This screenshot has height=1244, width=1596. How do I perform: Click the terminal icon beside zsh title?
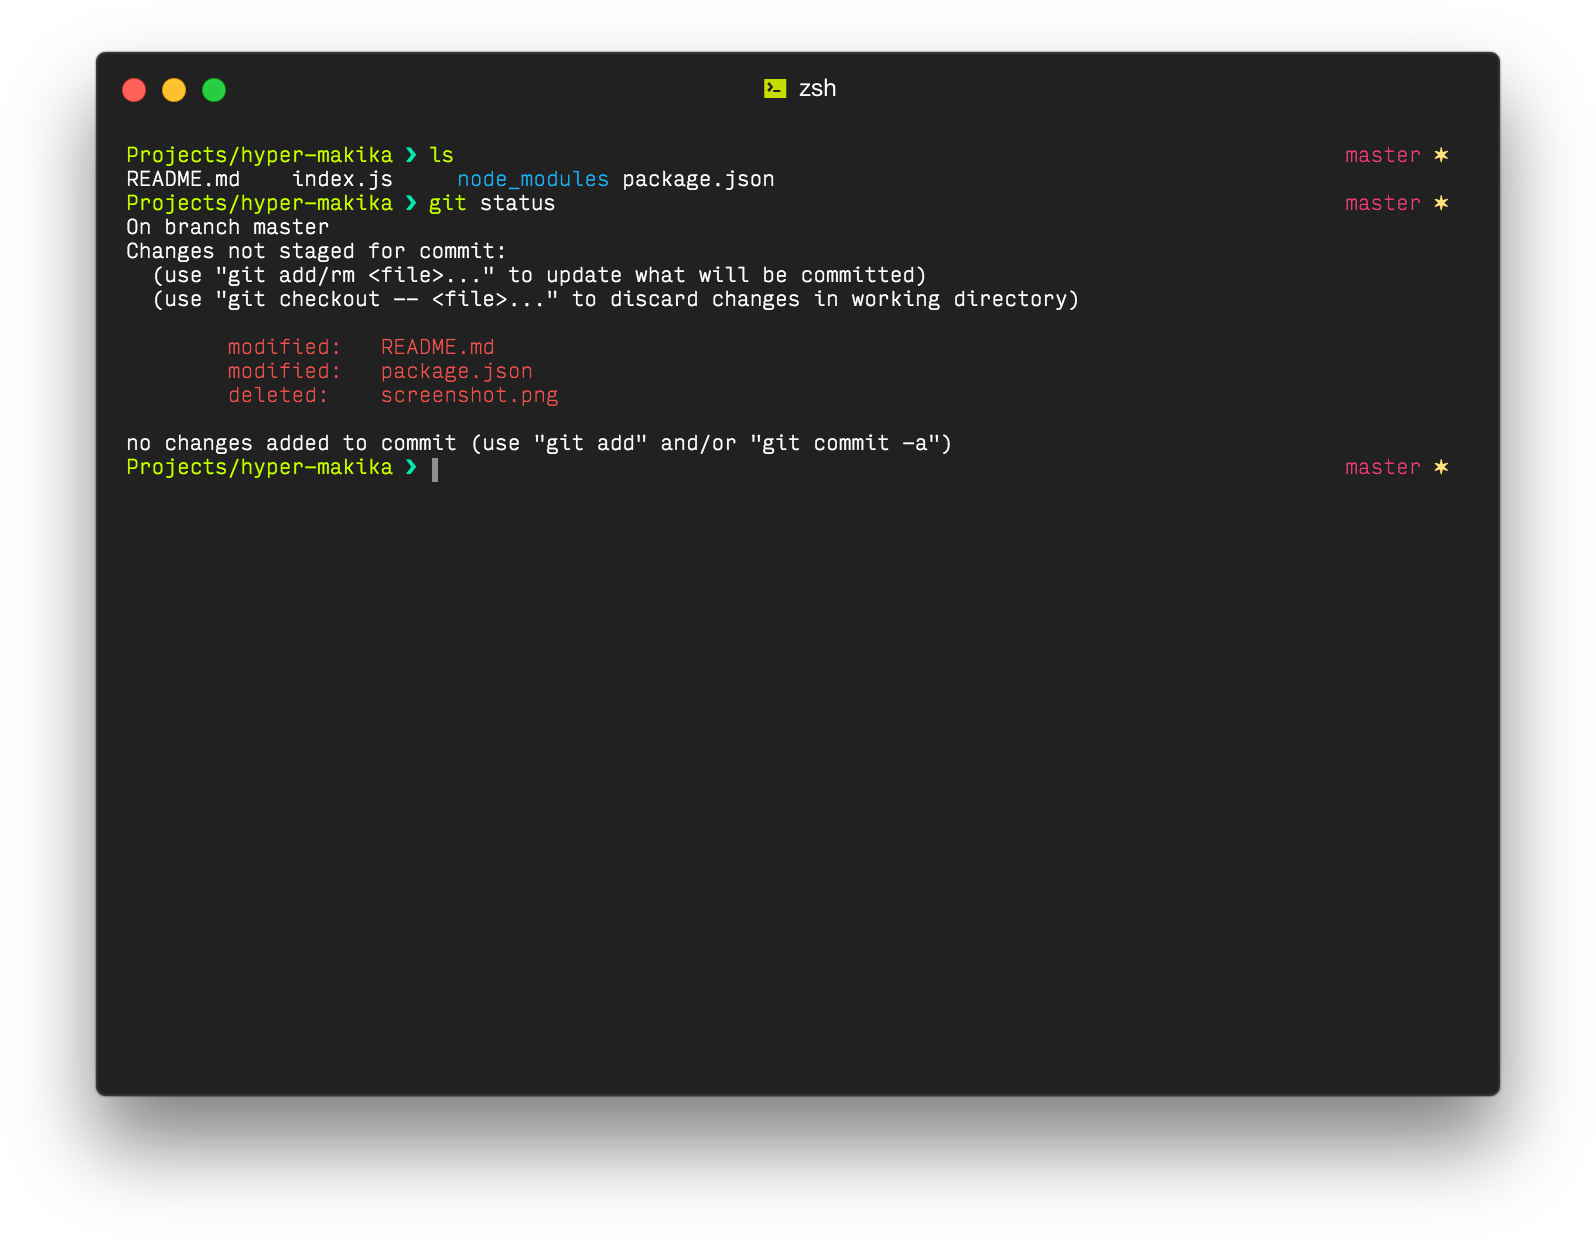pyautogui.click(x=775, y=89)
